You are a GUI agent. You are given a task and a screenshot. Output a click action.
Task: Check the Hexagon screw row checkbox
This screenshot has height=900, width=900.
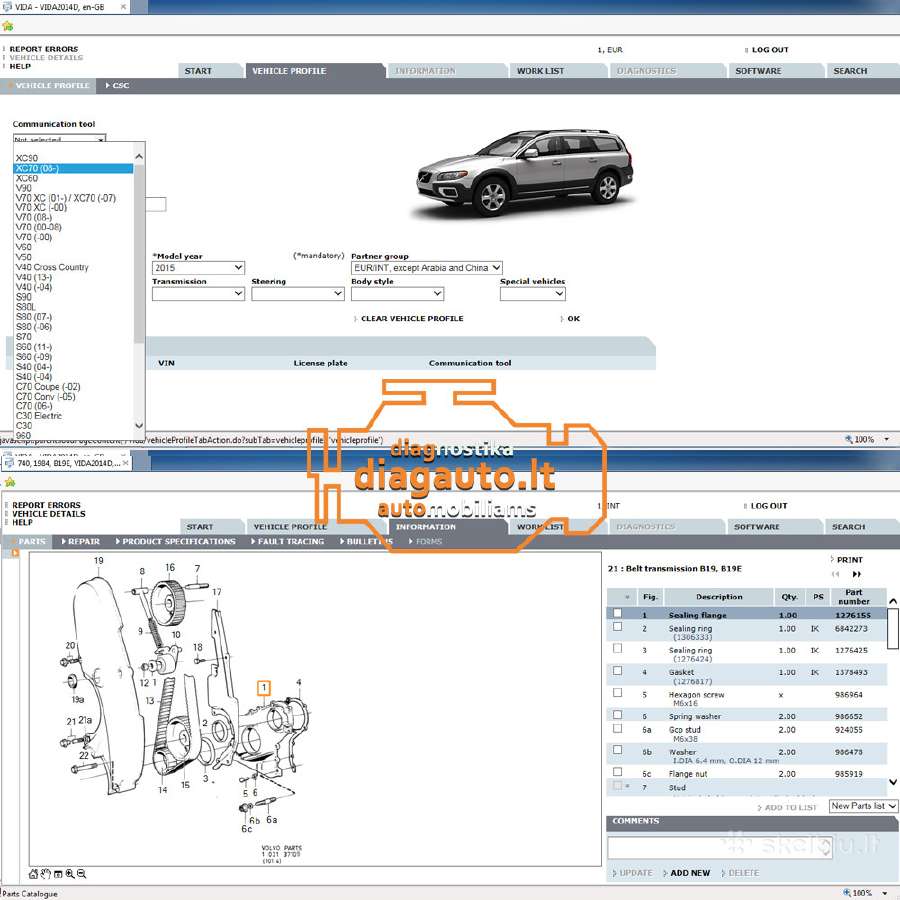point(618,693)
